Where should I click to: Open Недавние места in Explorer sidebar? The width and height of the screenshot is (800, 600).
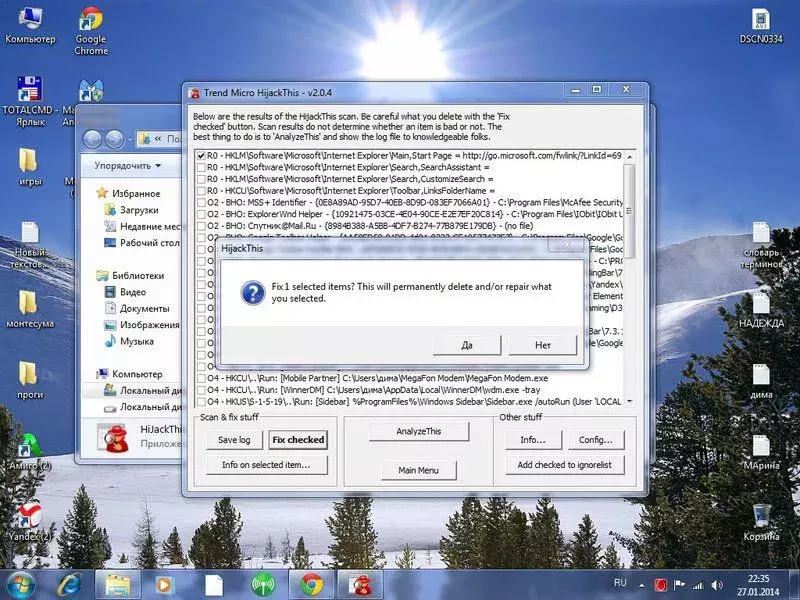(142, 226)
